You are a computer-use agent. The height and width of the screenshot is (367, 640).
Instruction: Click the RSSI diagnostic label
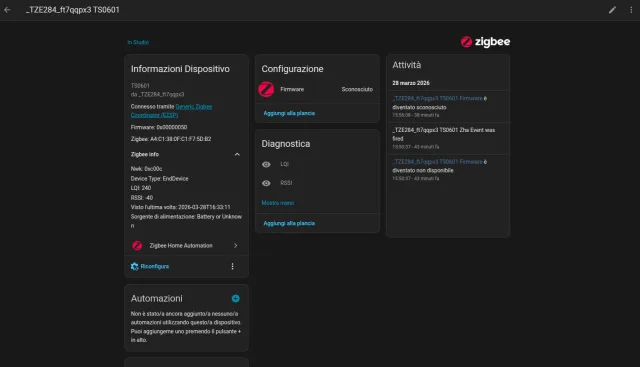286,183
